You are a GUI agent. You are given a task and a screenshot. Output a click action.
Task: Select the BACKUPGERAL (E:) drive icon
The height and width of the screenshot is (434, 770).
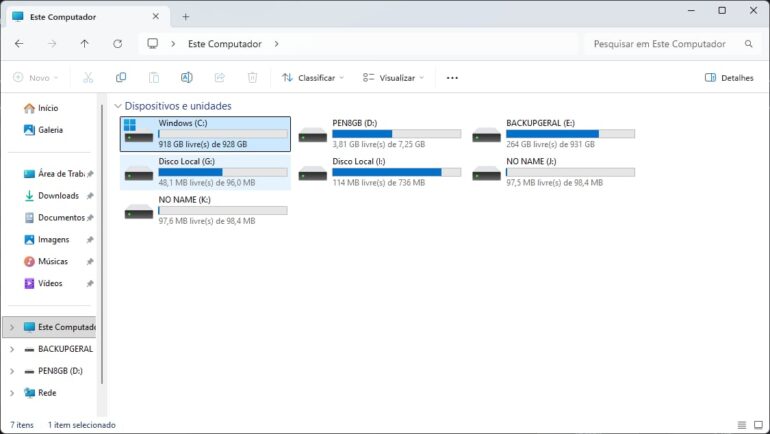[487, 135]
